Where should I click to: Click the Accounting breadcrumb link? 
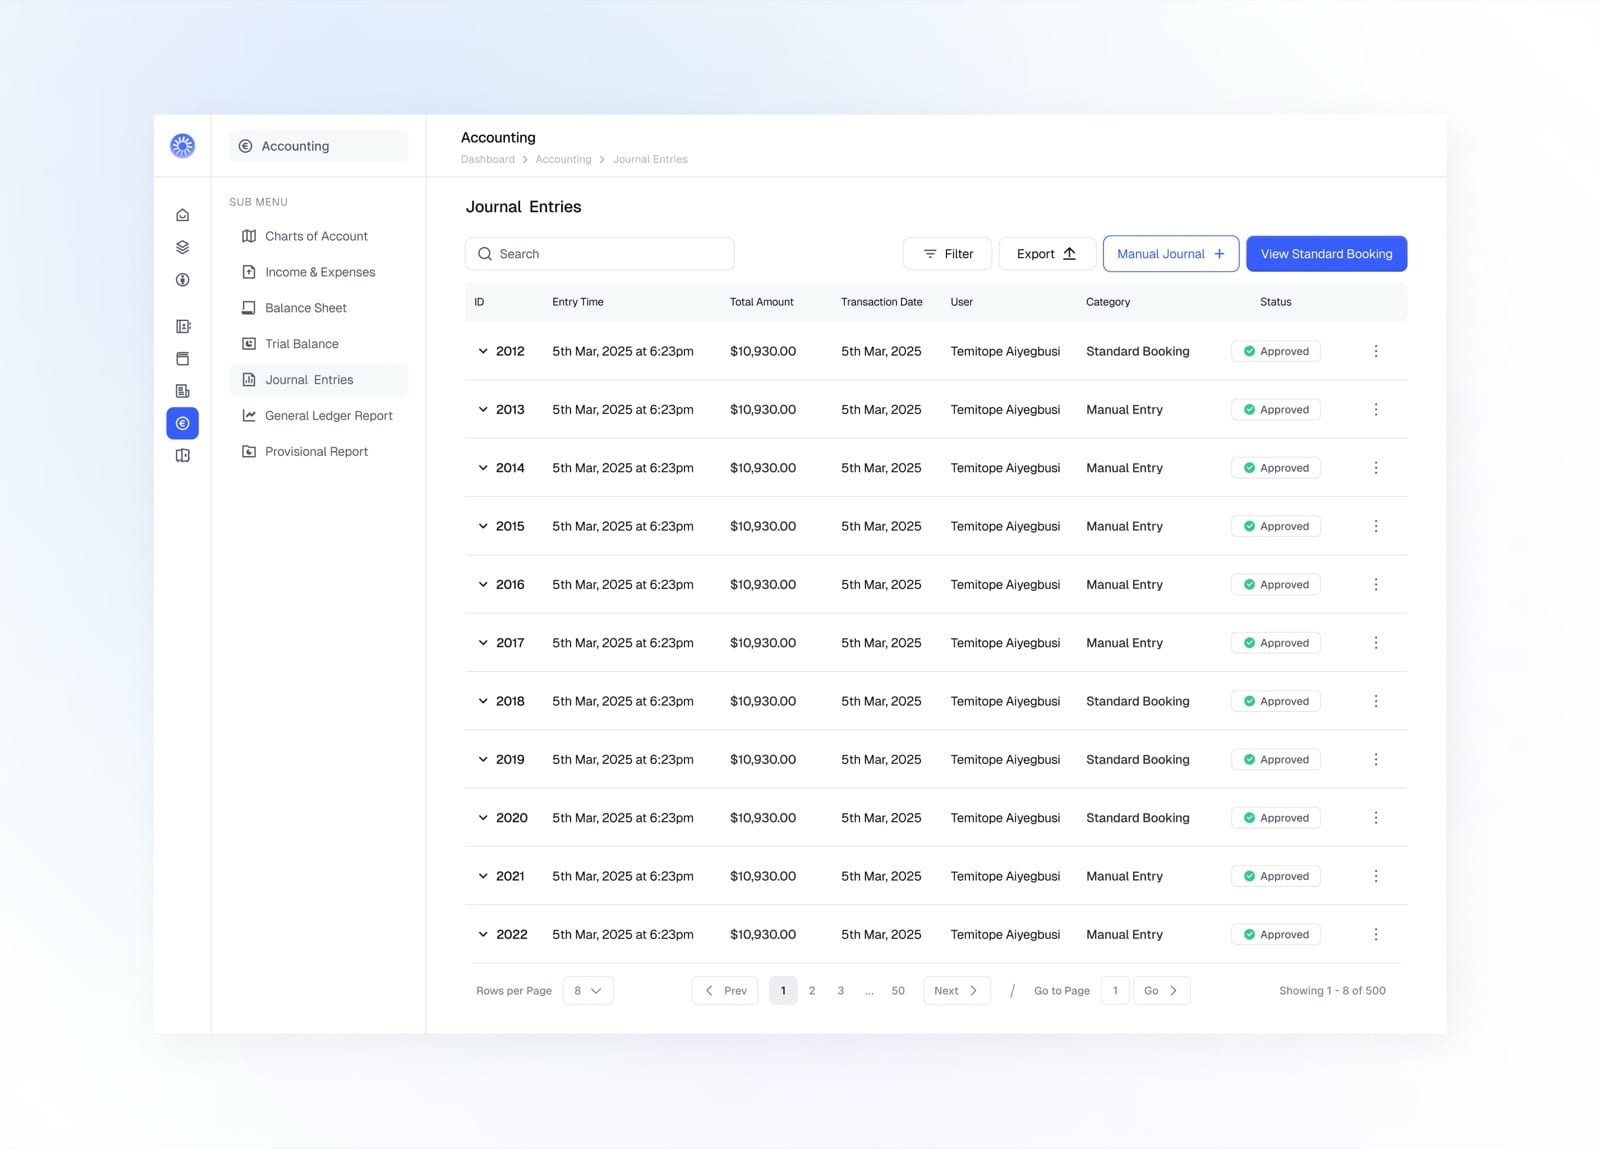tap(563, 160)
